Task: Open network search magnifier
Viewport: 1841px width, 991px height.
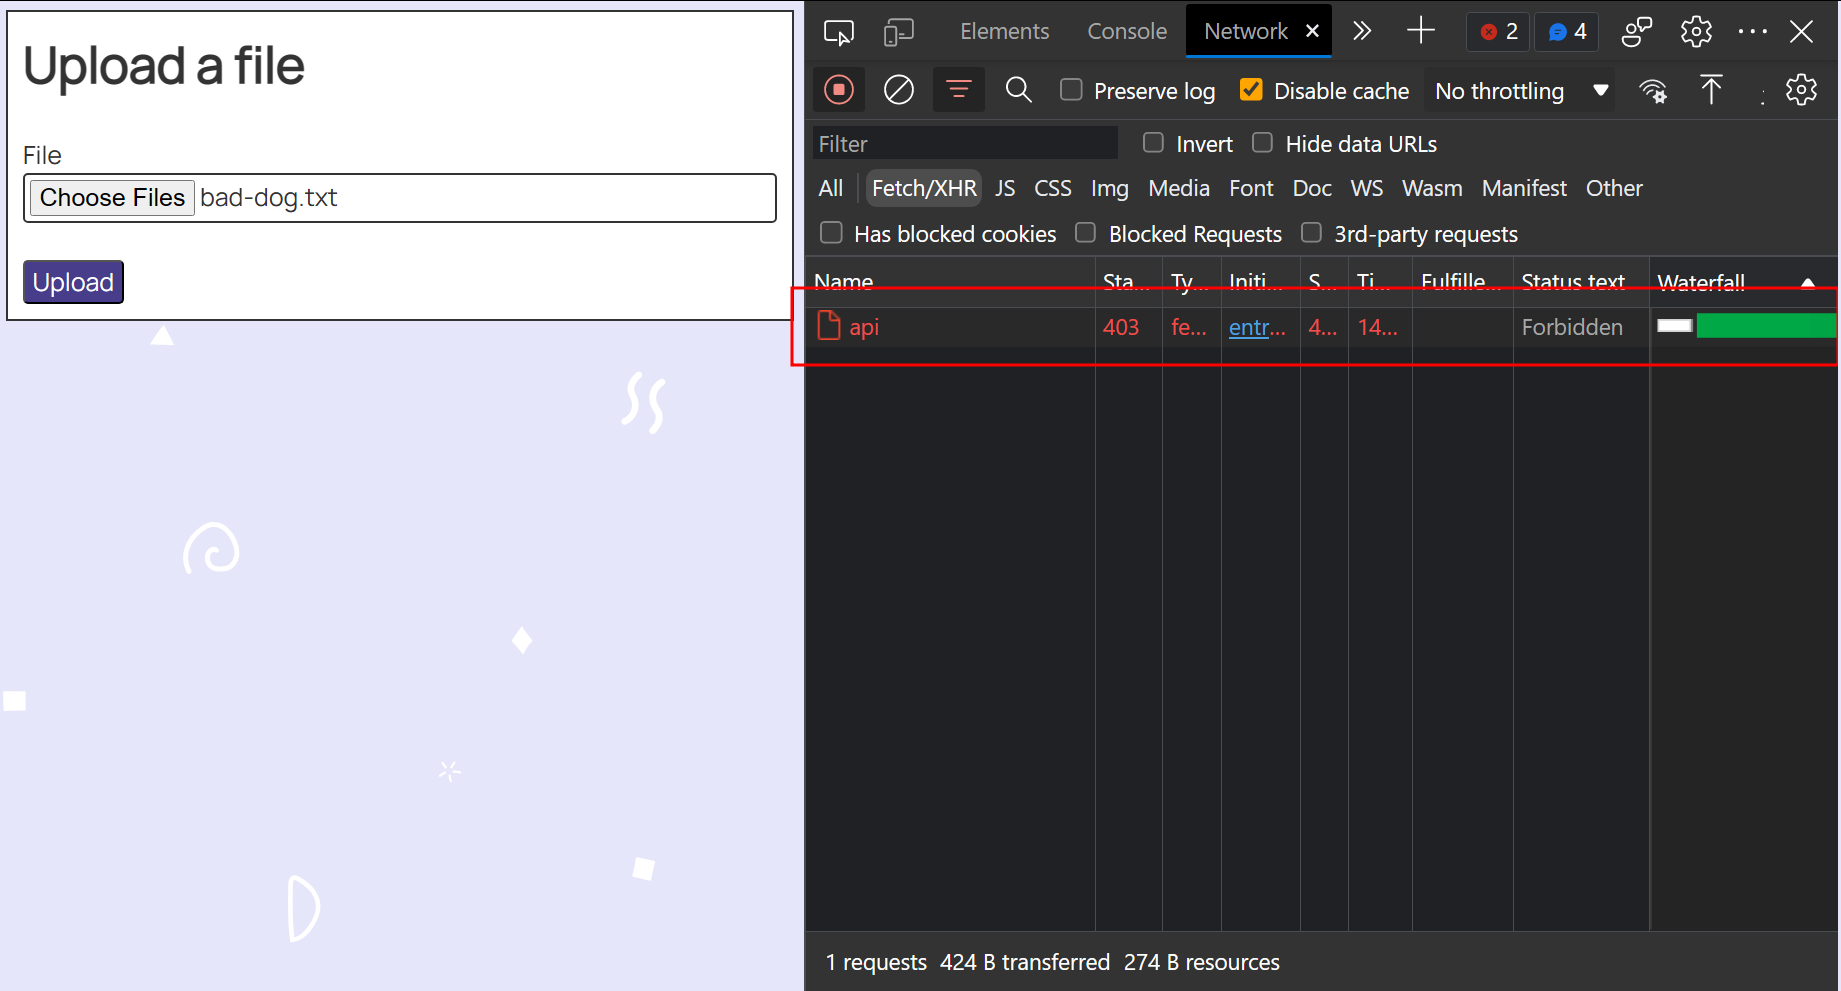Action: coord(1018,90)
